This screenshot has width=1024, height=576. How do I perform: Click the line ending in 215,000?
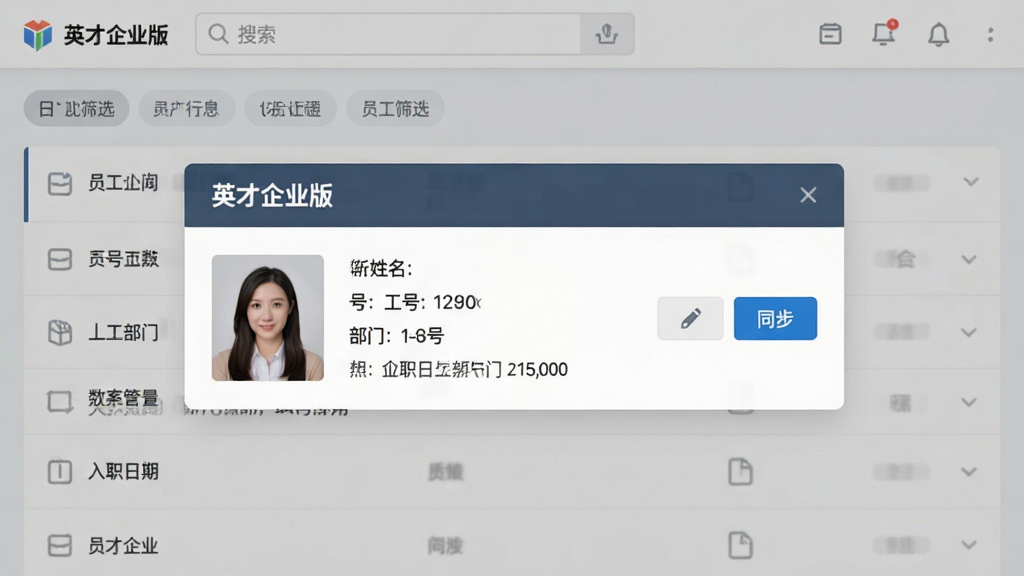tap(458, 370)
